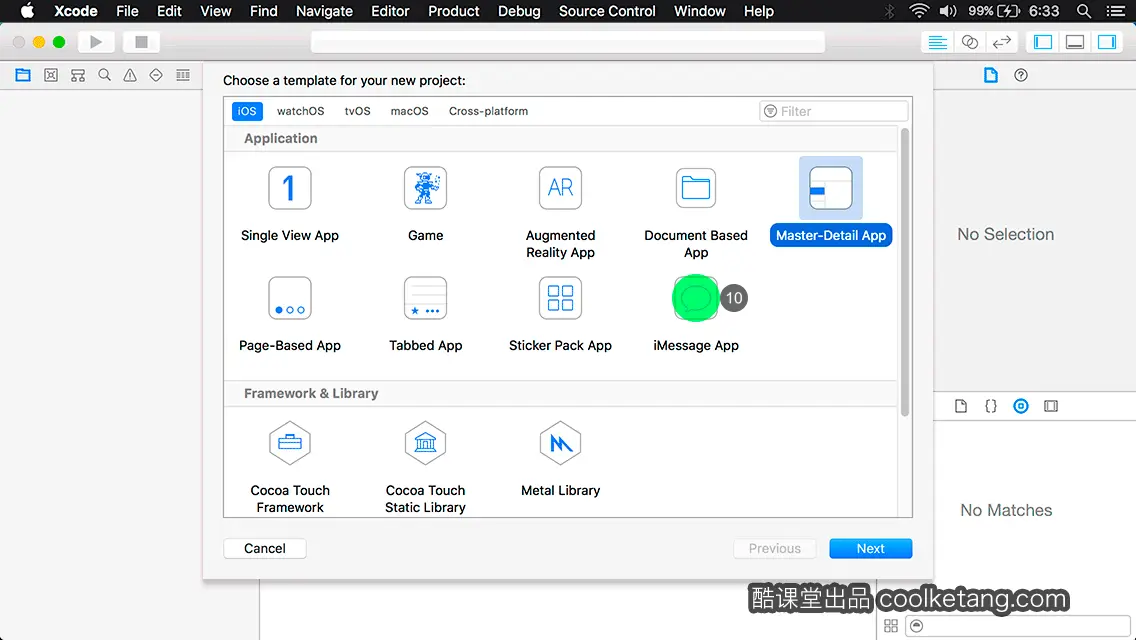Open the Xcode application menu
1136x640 pixels.
[x=75, y=11]
